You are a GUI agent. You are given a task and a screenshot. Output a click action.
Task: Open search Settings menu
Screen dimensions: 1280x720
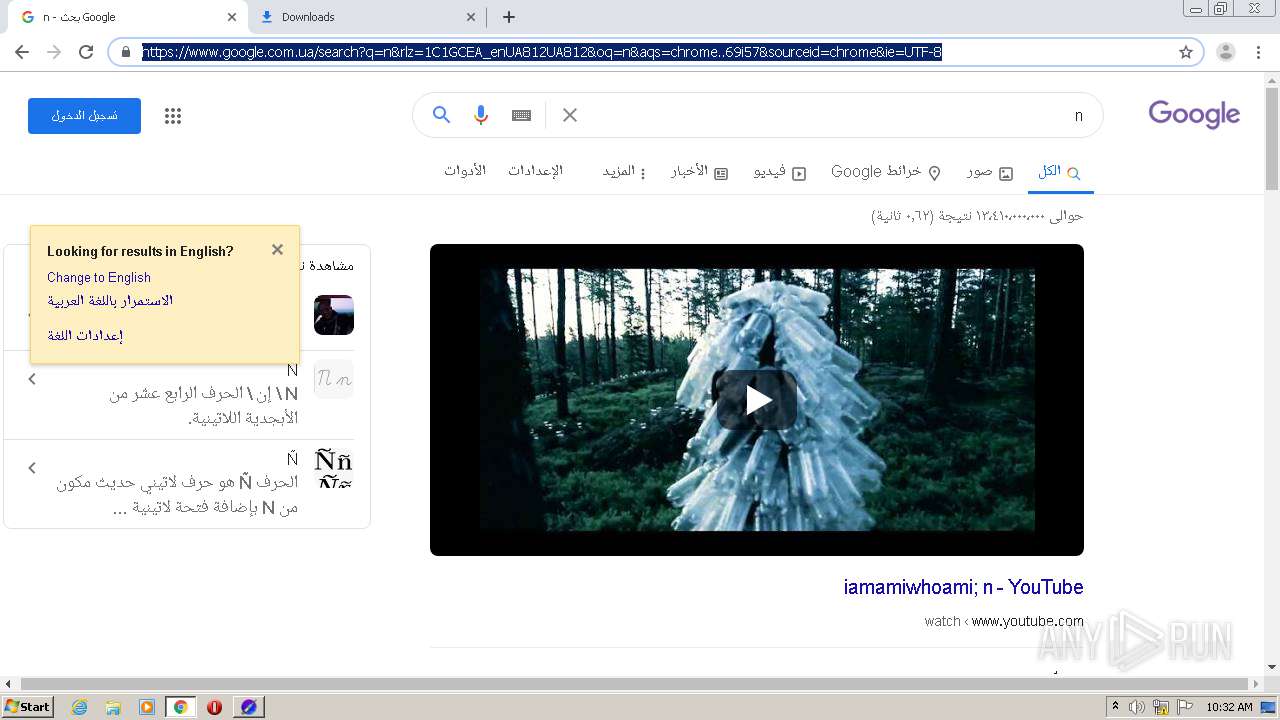pyautogui.click(x=535, y=171)
